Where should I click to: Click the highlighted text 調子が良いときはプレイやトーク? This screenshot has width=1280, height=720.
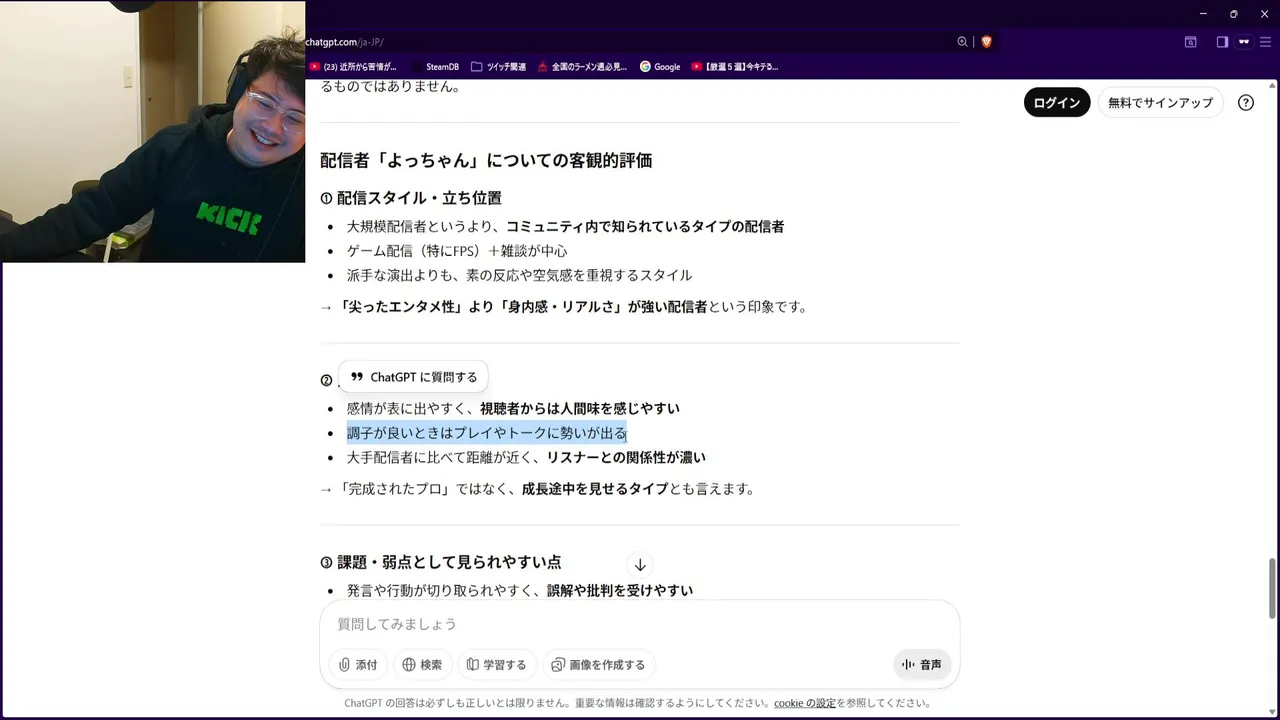click(487, 433)
